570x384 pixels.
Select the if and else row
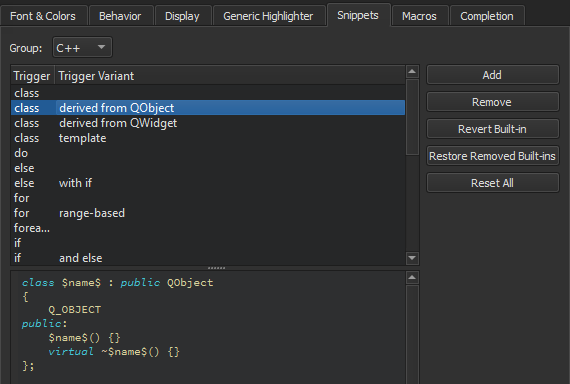click(208, 258)
